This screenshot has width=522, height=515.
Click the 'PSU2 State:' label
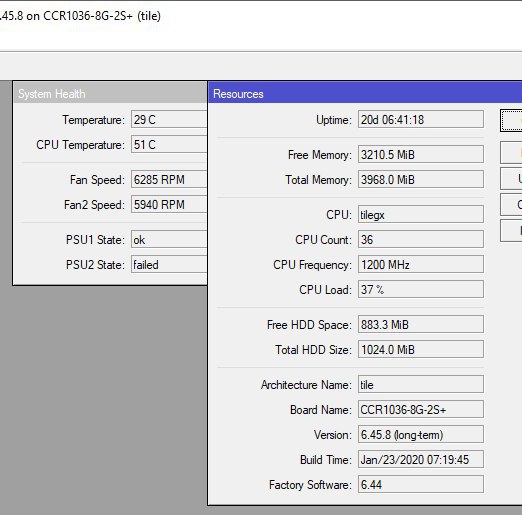point(95,265)
